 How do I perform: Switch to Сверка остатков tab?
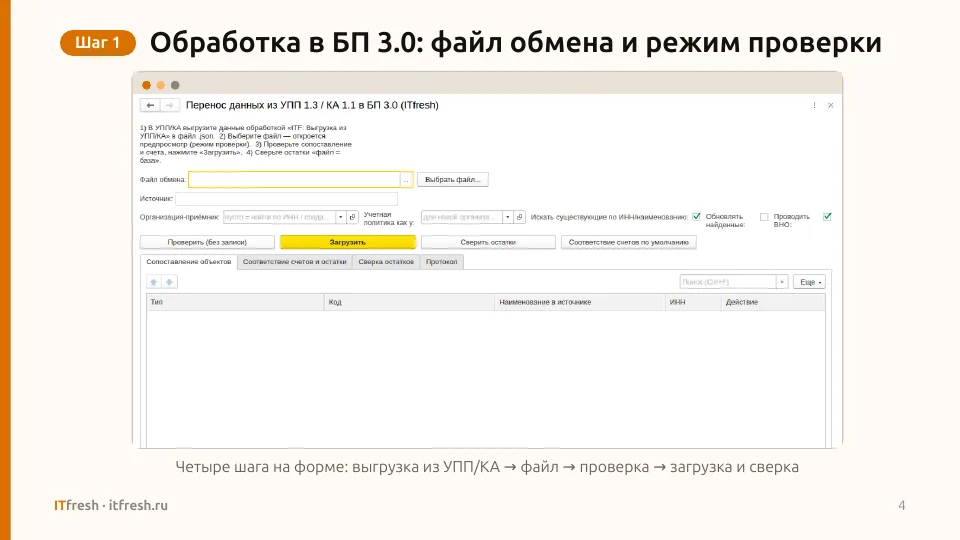tap(386, 261)
